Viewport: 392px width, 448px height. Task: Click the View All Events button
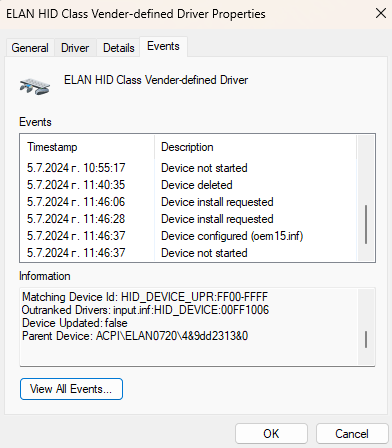(x=71, y=389)
